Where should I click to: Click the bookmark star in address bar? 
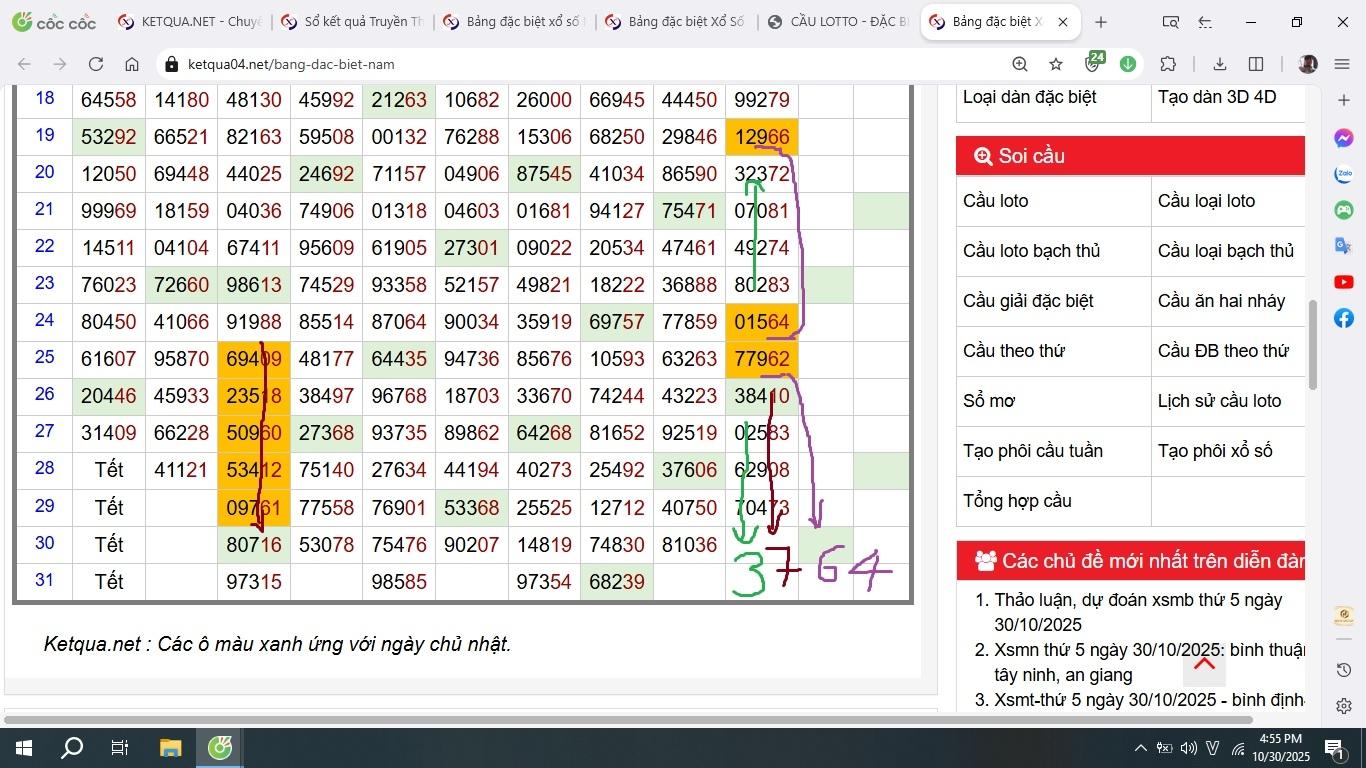(1056, 64)
